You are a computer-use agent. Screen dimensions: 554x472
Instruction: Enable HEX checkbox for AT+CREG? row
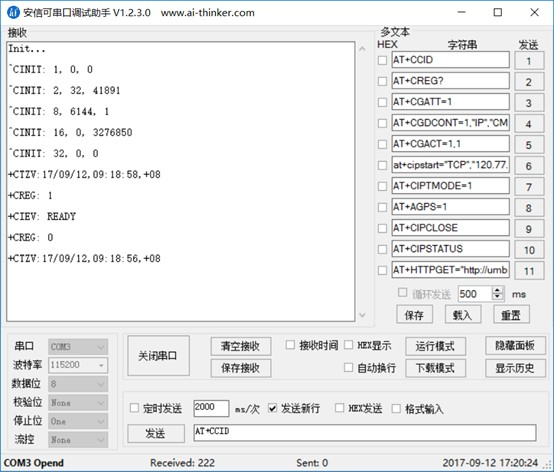tap(382, 81)
